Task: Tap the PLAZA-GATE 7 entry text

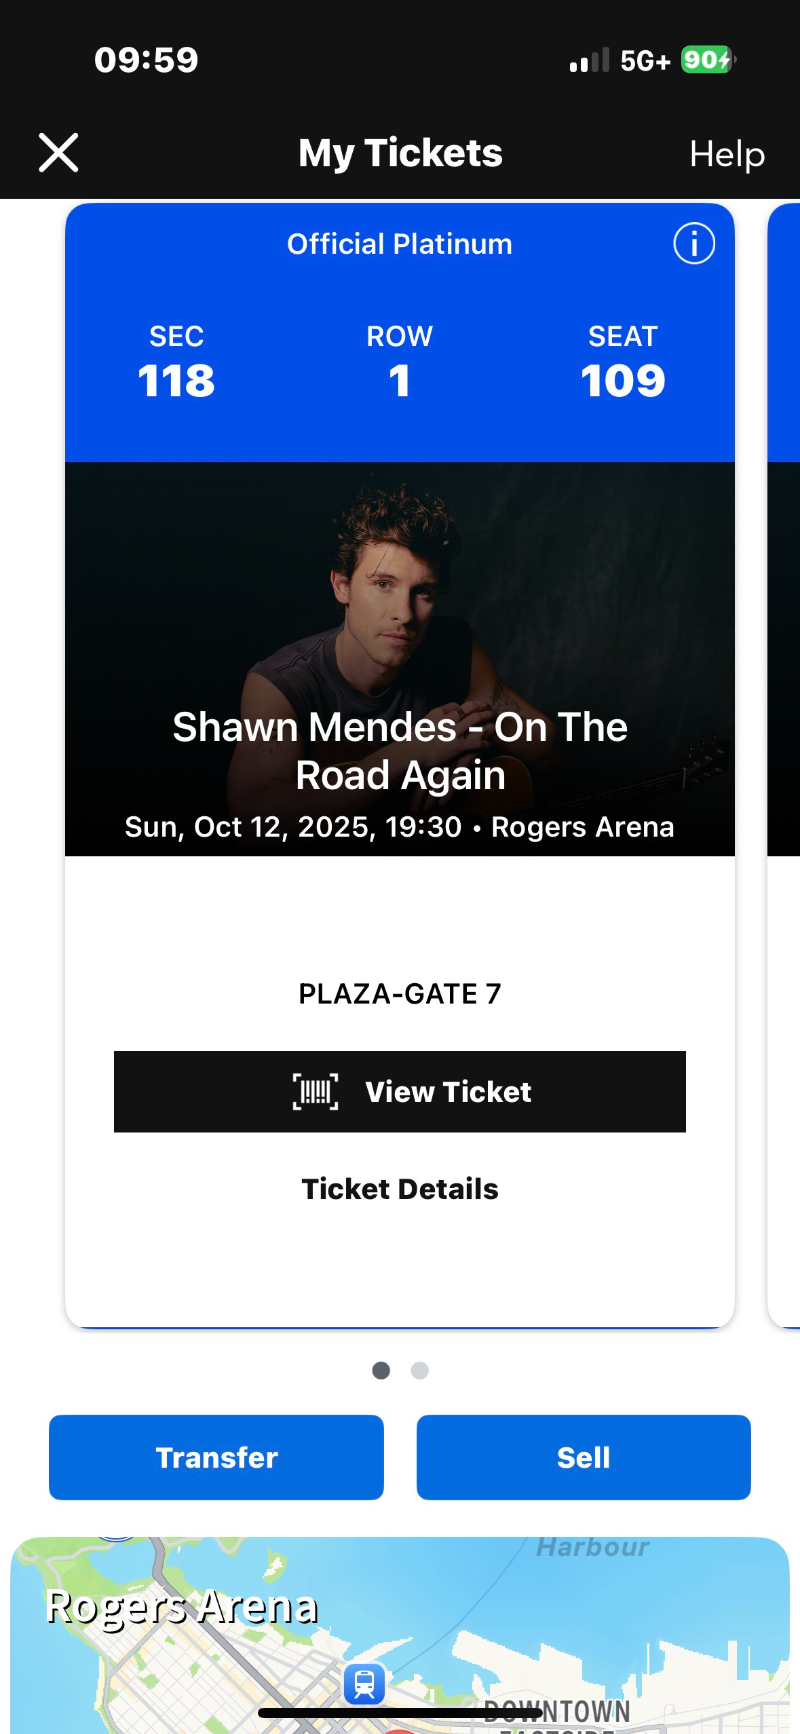Action: [x=400, y=994]
